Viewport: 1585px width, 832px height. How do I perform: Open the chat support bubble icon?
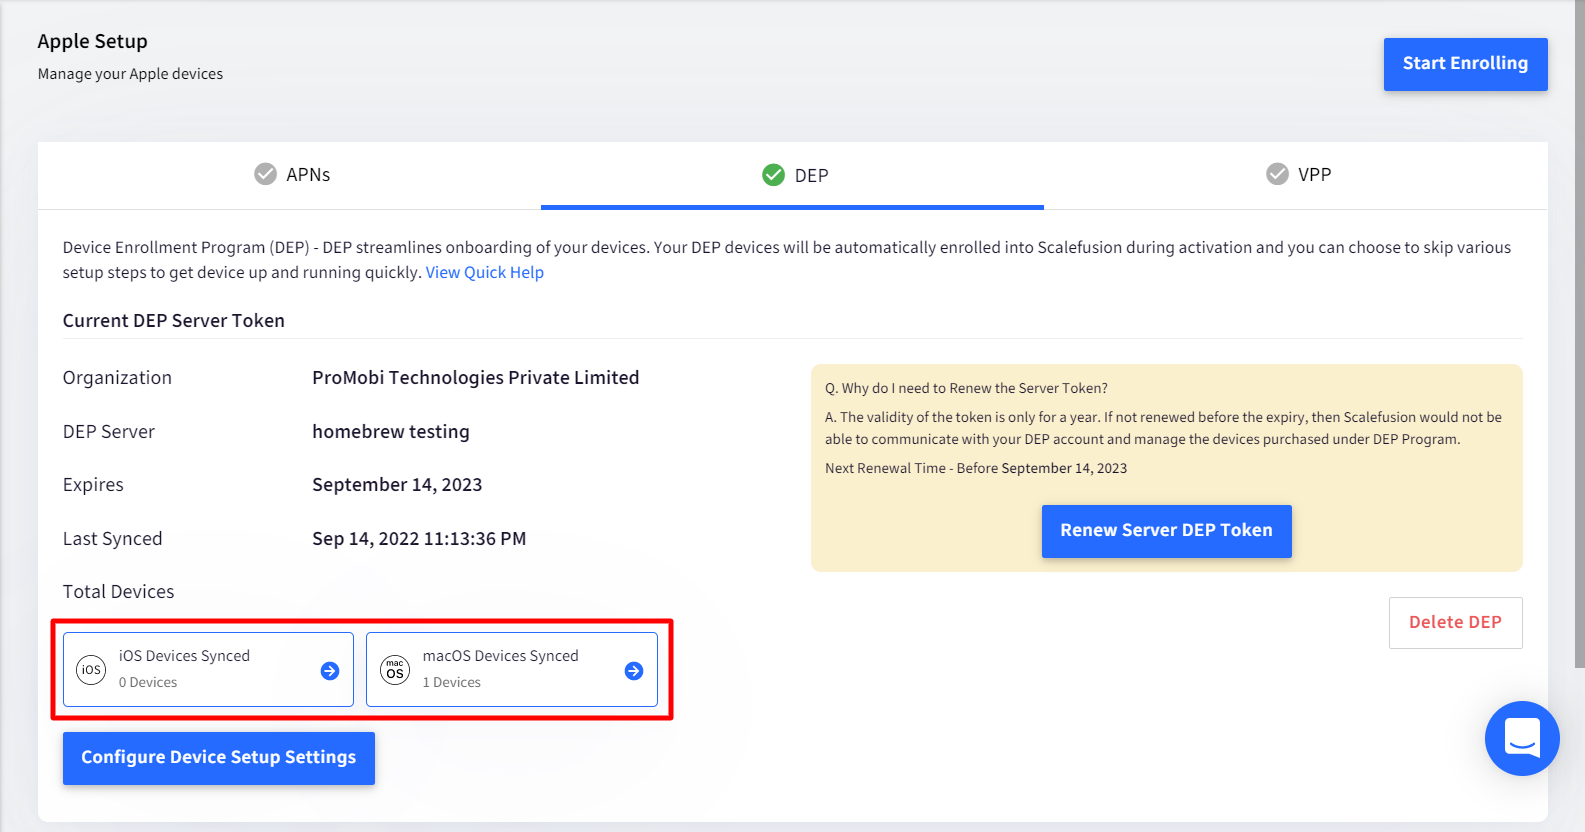[x=1522, y=738]
